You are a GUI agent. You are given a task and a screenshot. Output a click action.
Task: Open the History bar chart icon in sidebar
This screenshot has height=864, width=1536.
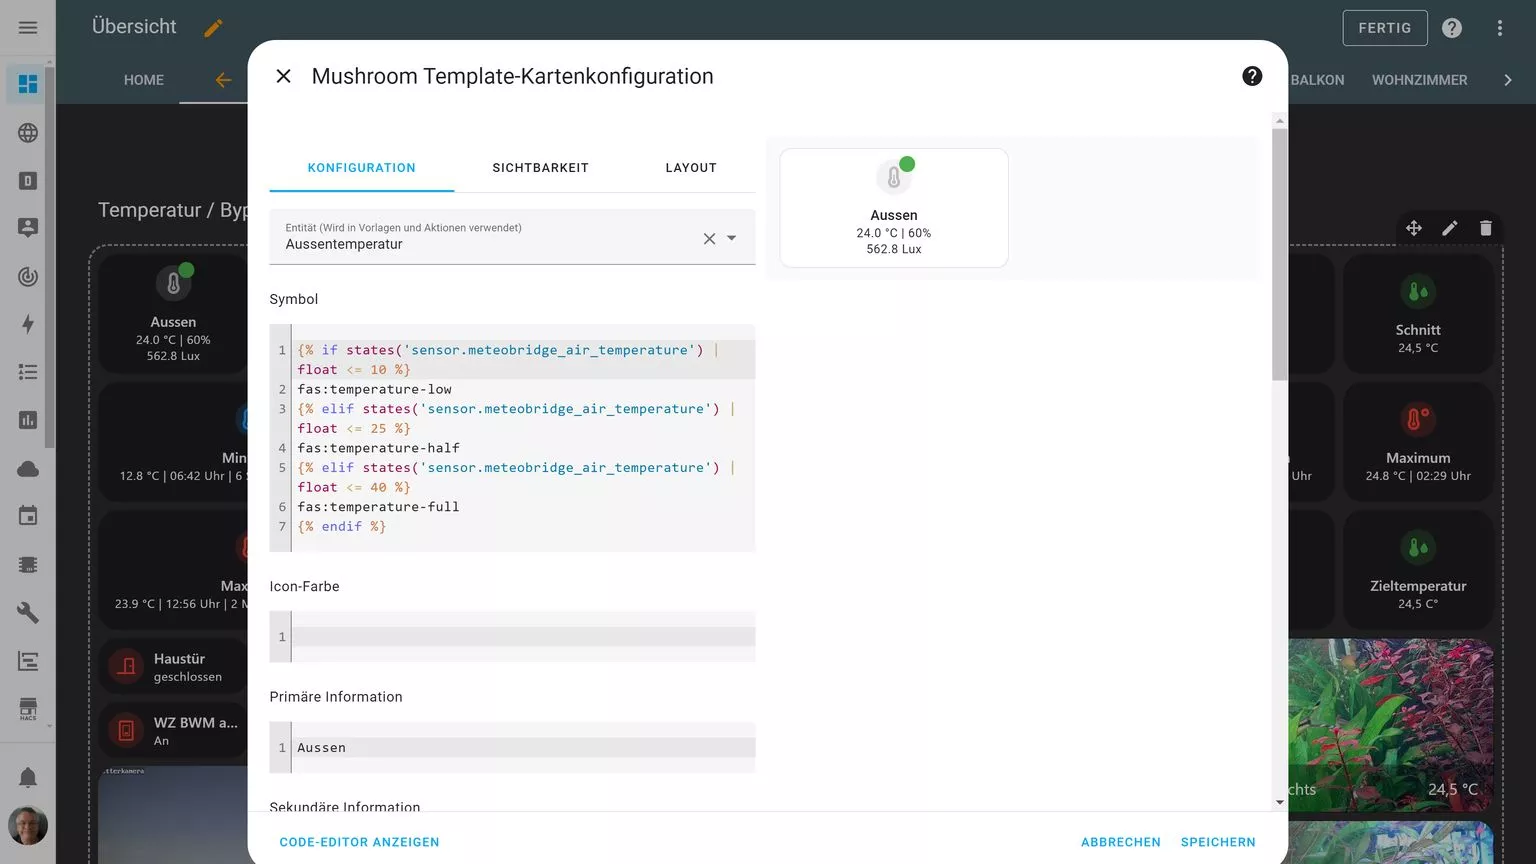tap(28, 420)
